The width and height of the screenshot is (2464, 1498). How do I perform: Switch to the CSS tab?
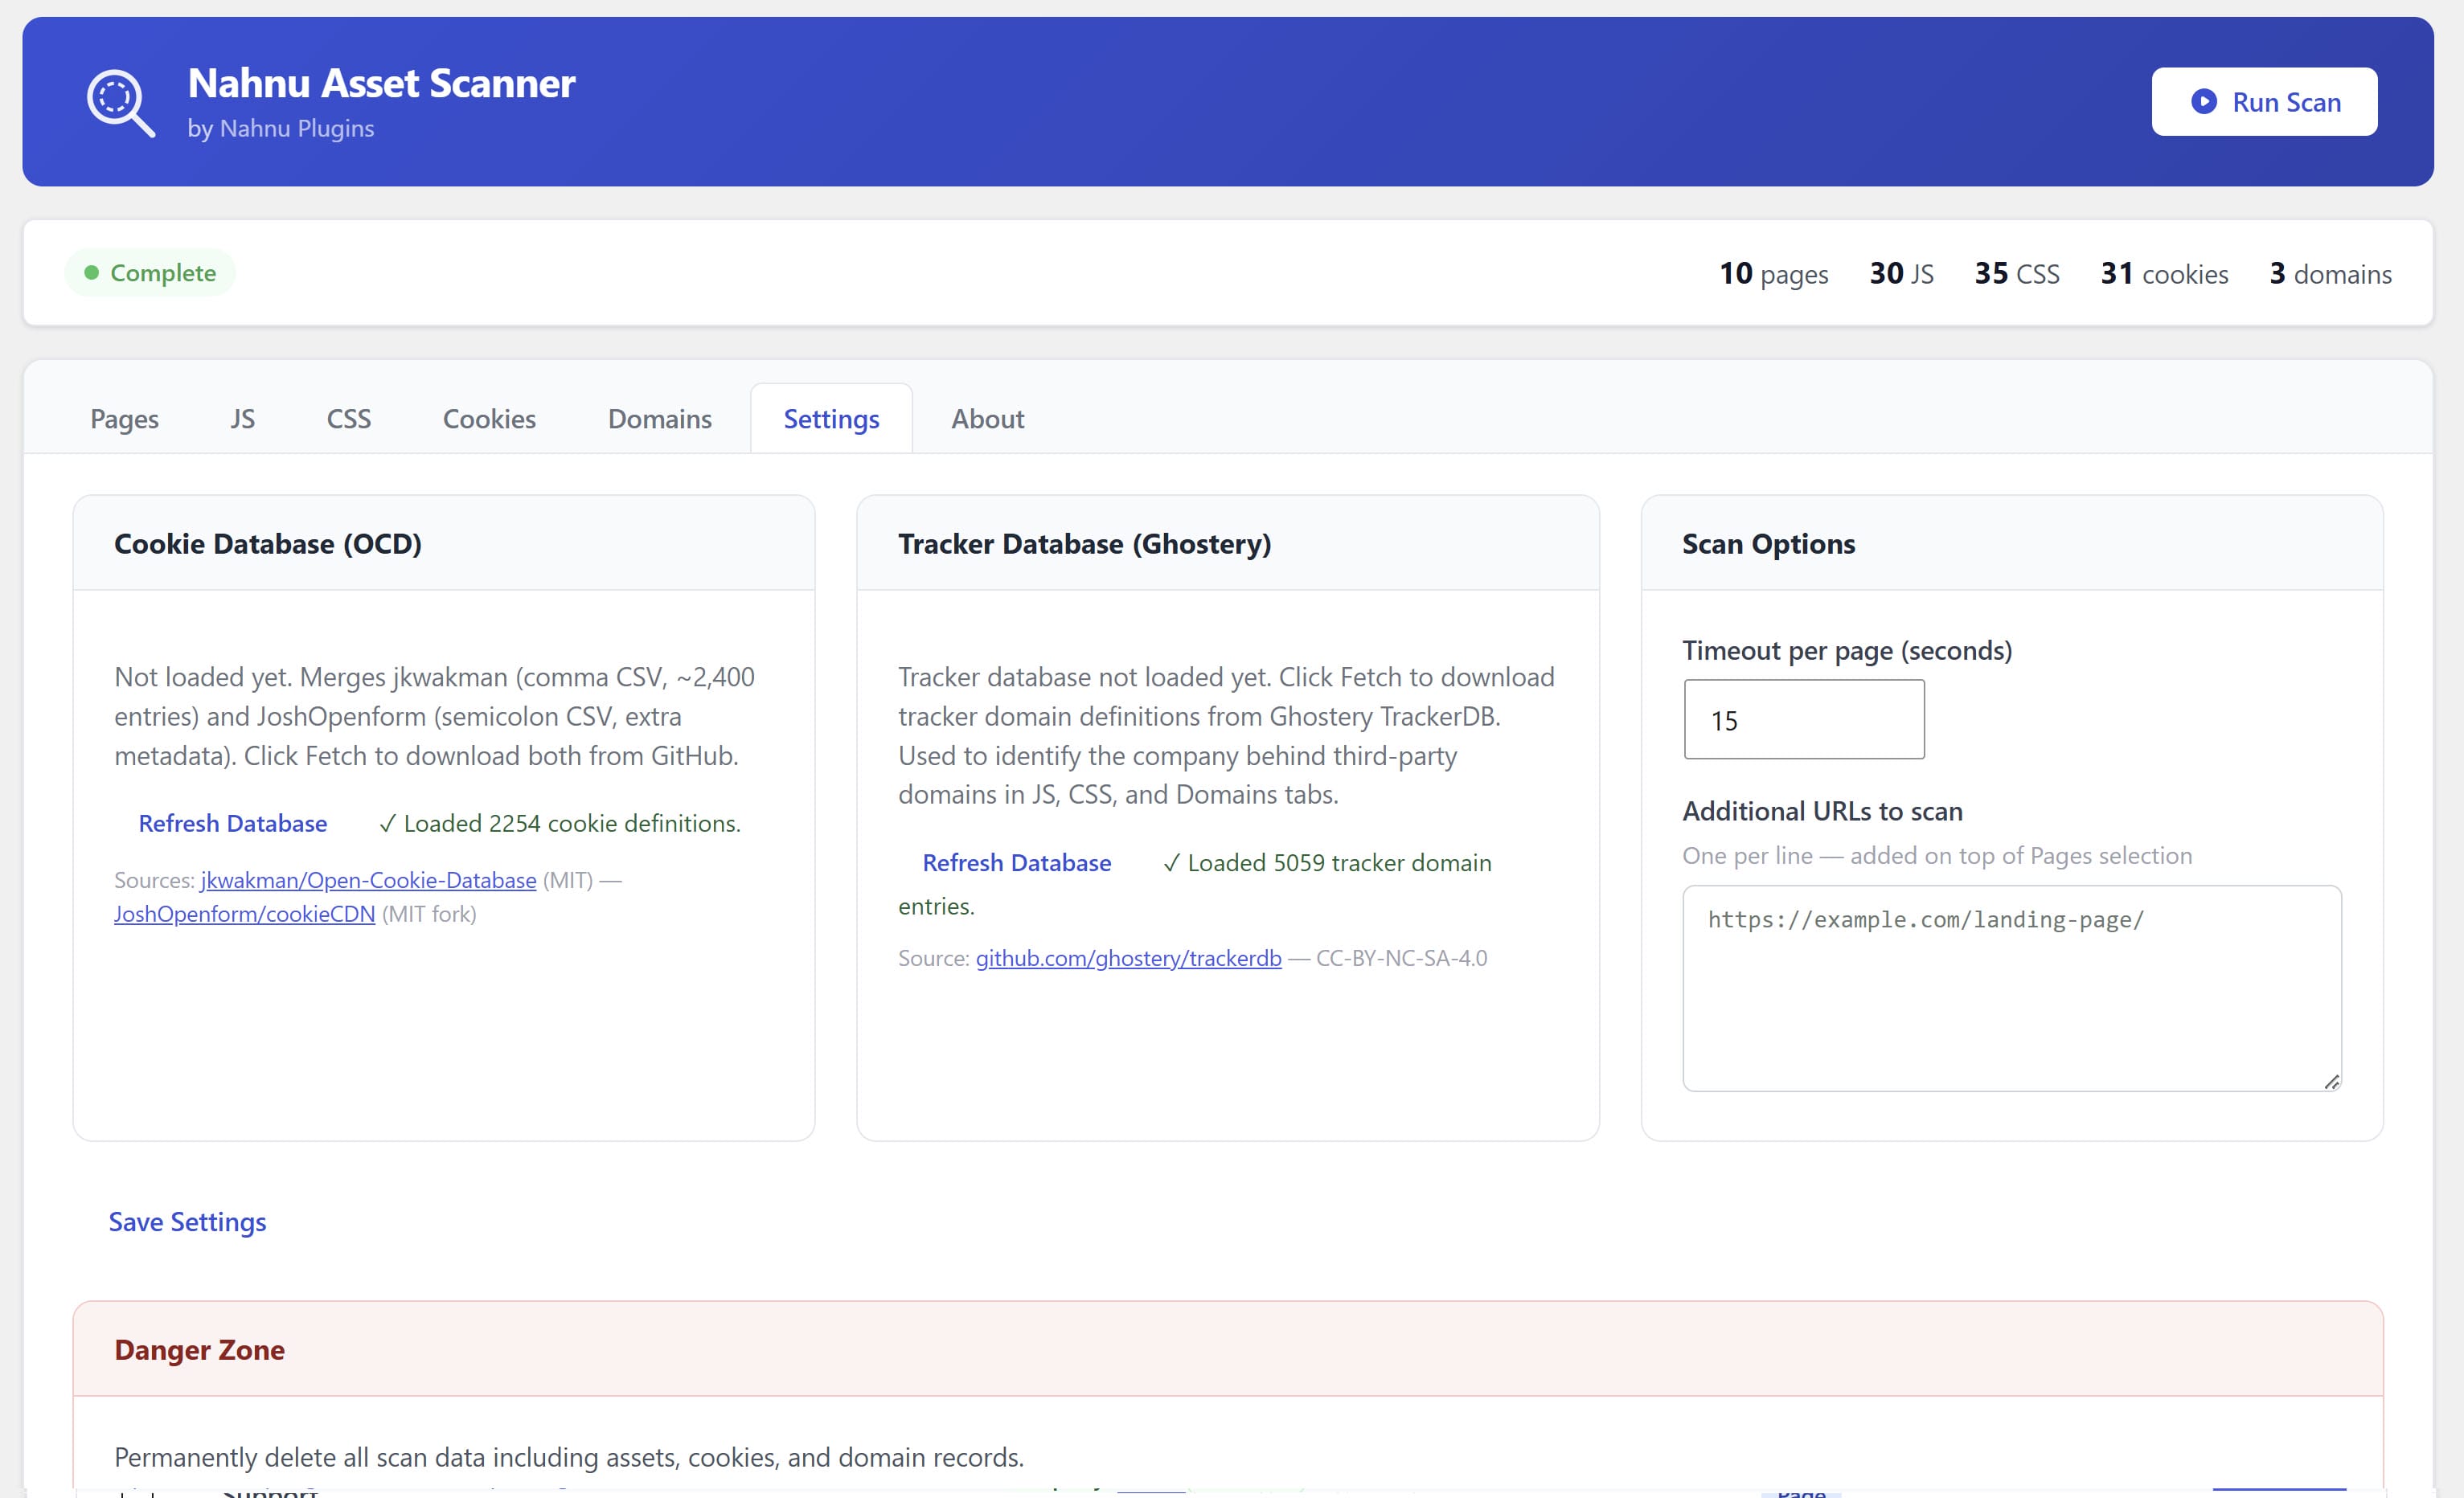(349, 419)
